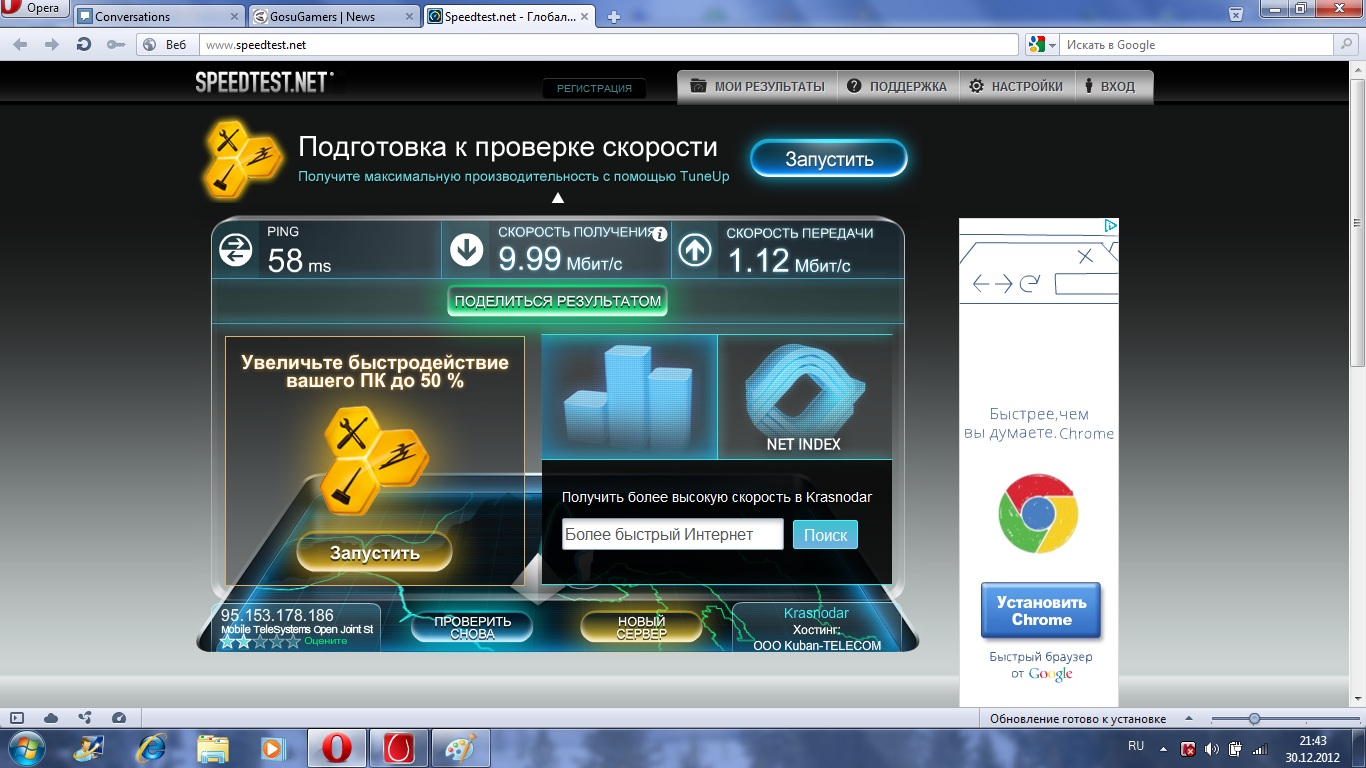Go forward with the browser forward arrow
Screen dimensions: 1366x768
[52, 45]
